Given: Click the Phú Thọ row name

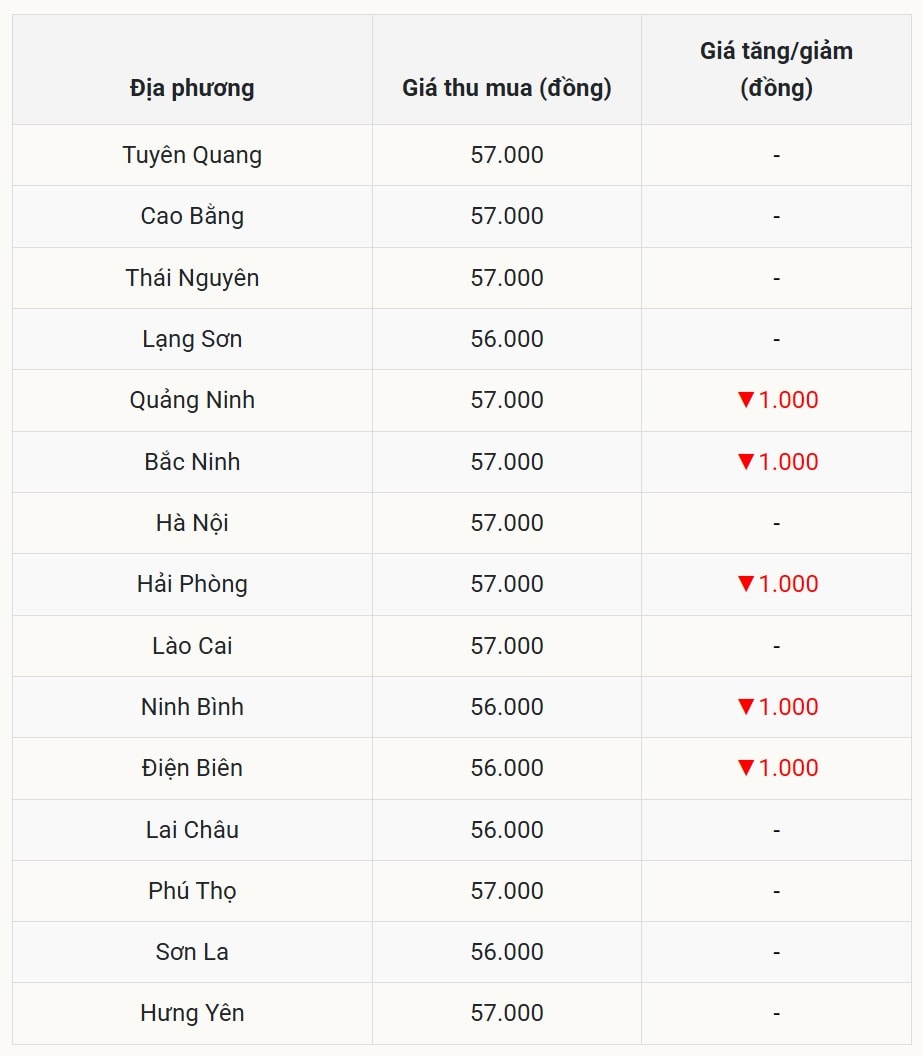Looking at the screenshot, I should (192, 891).
